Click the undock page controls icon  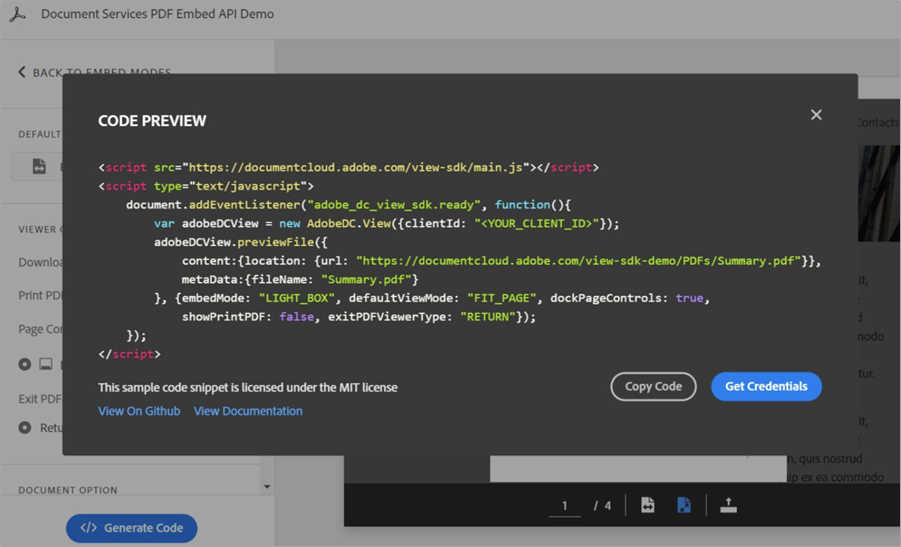click(729, 505)
